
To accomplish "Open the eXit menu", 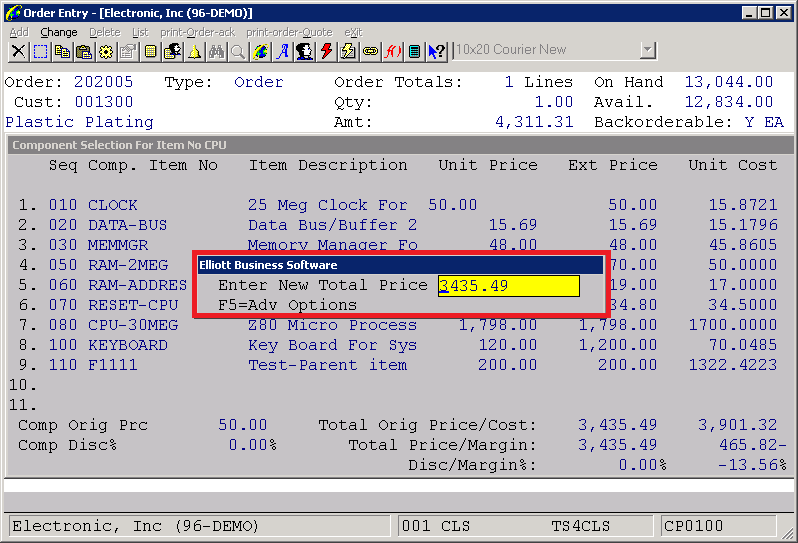I will tap(353, 32).
